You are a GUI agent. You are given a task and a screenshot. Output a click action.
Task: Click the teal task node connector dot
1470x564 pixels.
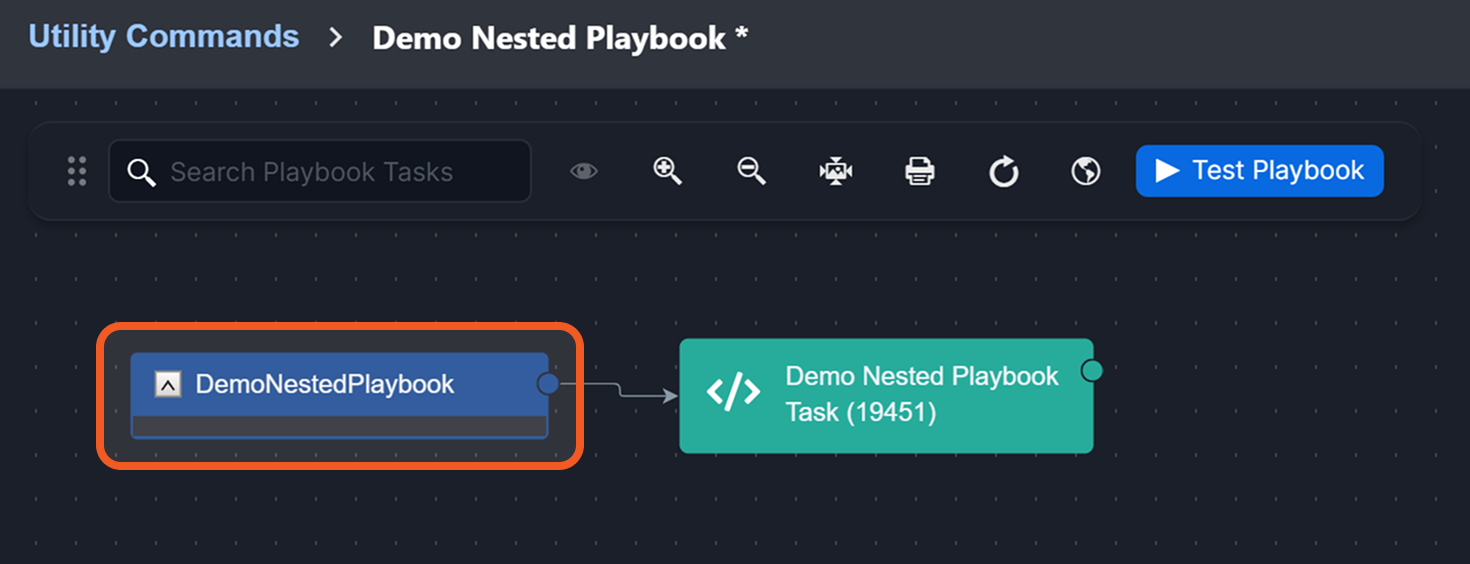point(1092,371)
